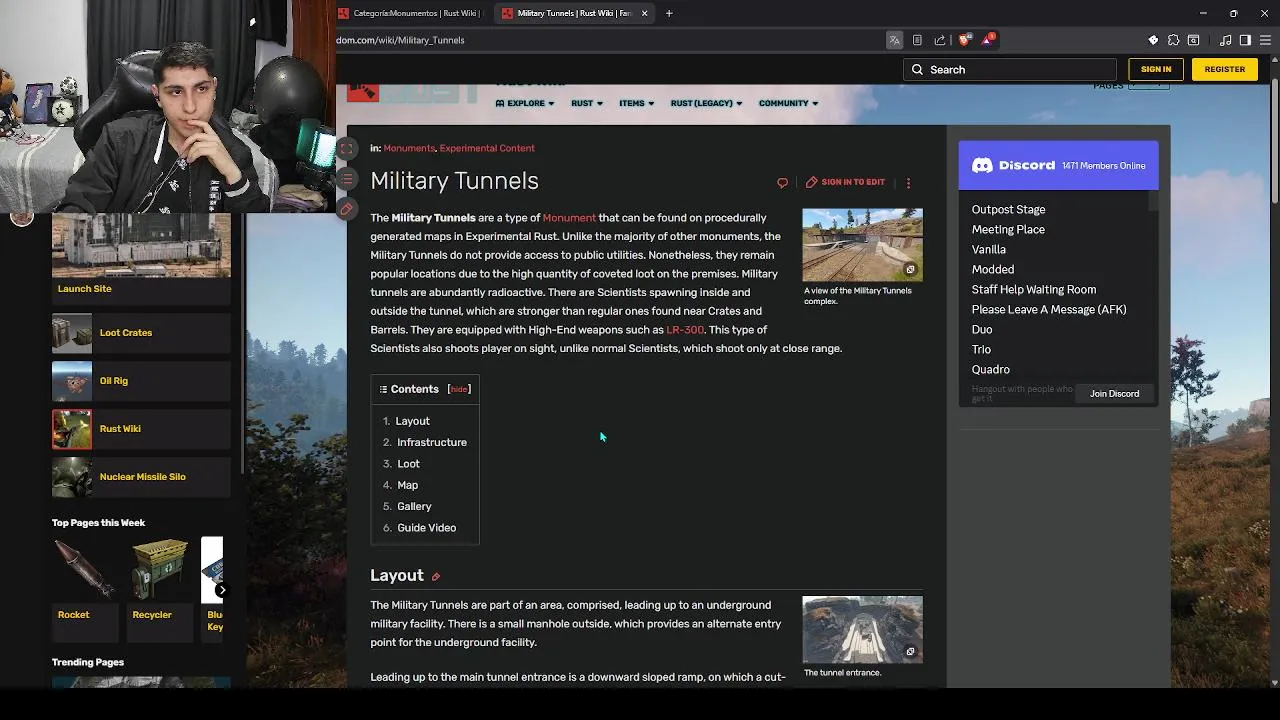Image resolution: width=1280 pixels, height=720 pixels.
Task: Click the Sign In button
Action: coord(1156,69)
